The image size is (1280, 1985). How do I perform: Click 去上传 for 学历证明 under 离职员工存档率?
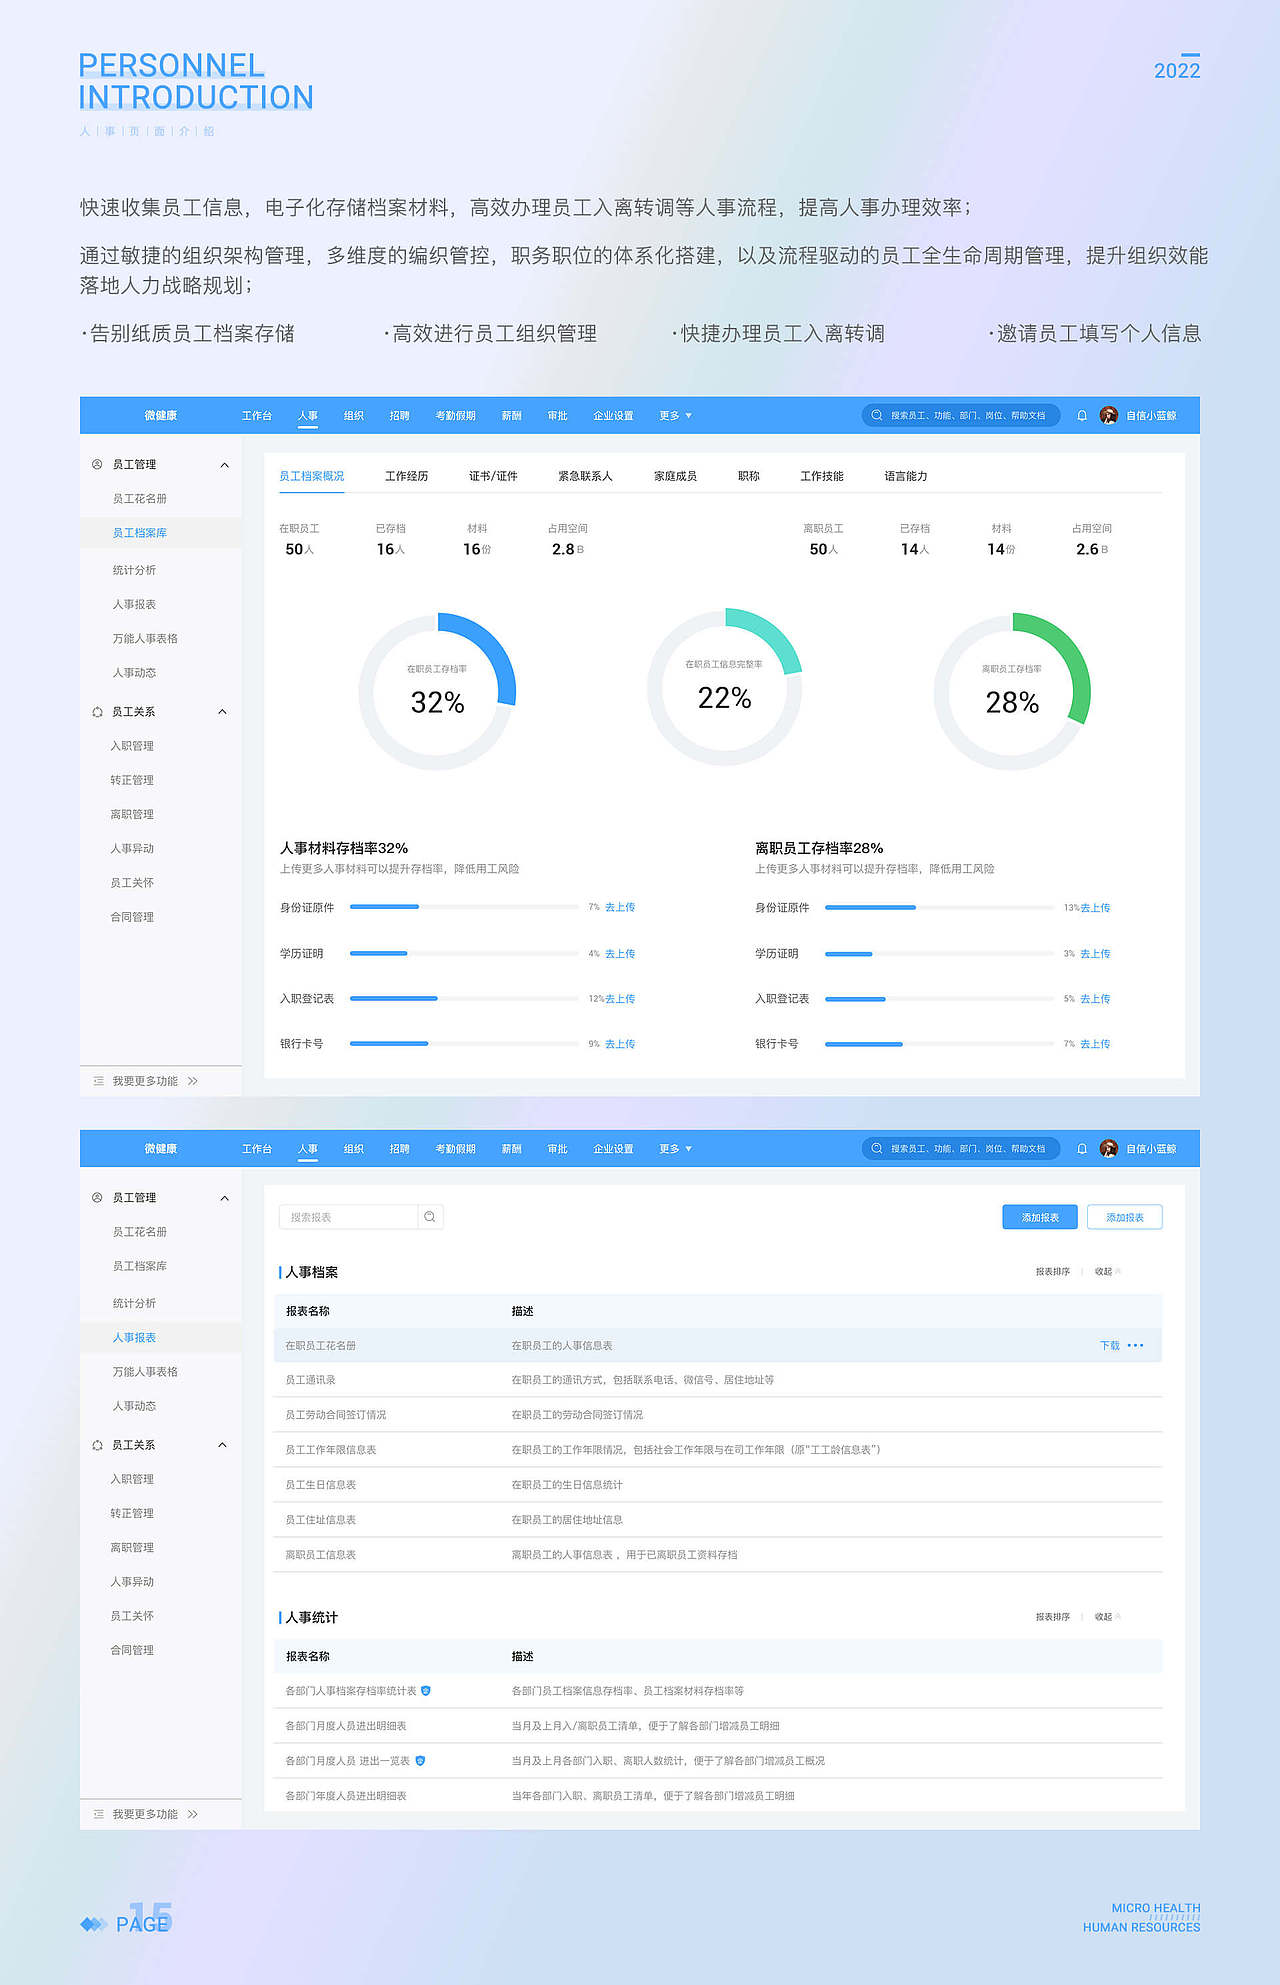coord(1095,954)
